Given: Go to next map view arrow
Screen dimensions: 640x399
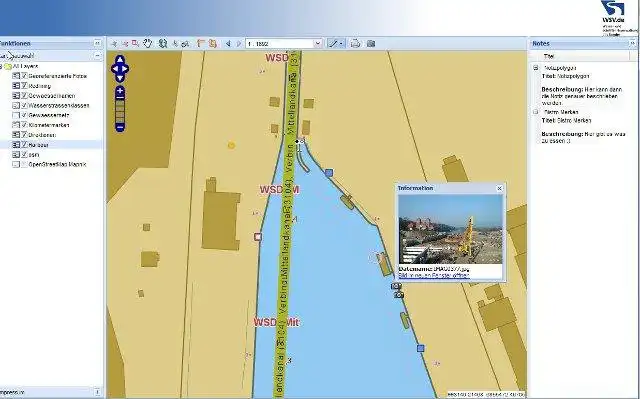Looking at the screenshot, I should 239,44.
